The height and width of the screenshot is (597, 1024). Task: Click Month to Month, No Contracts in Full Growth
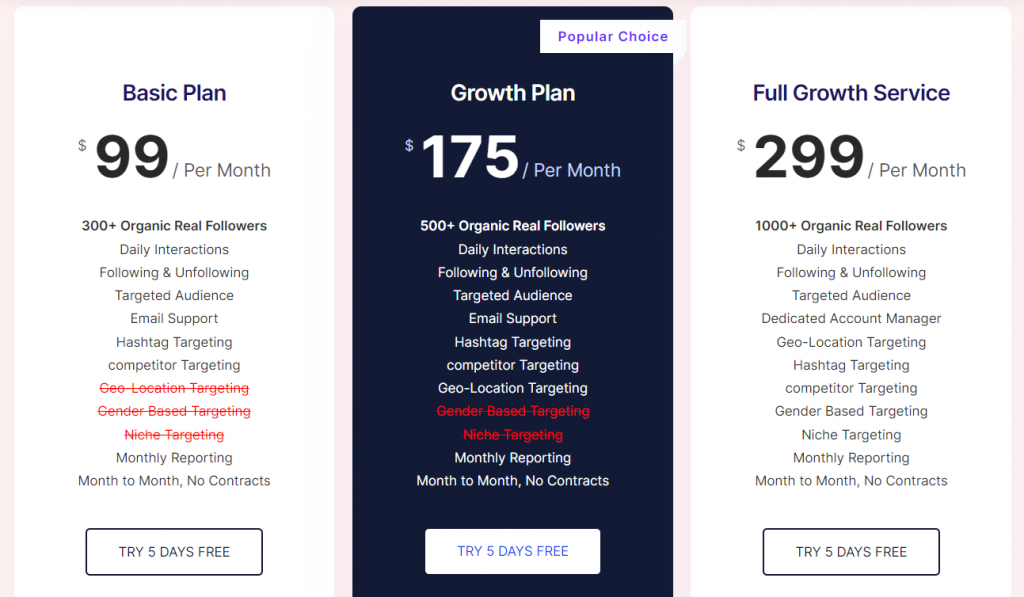851,481
